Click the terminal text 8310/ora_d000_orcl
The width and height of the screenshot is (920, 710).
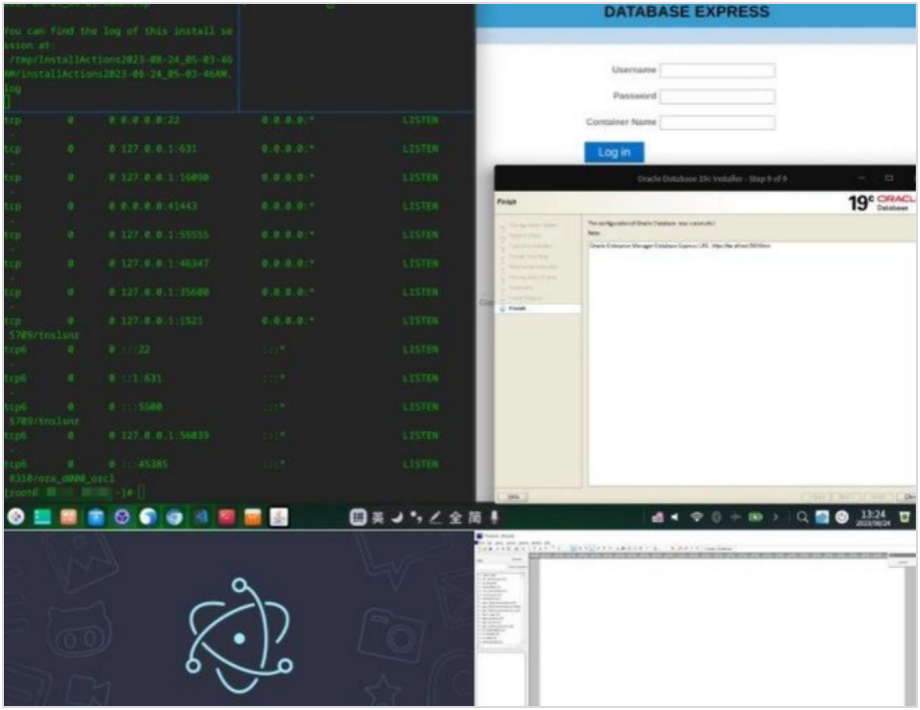pos(62,479)
